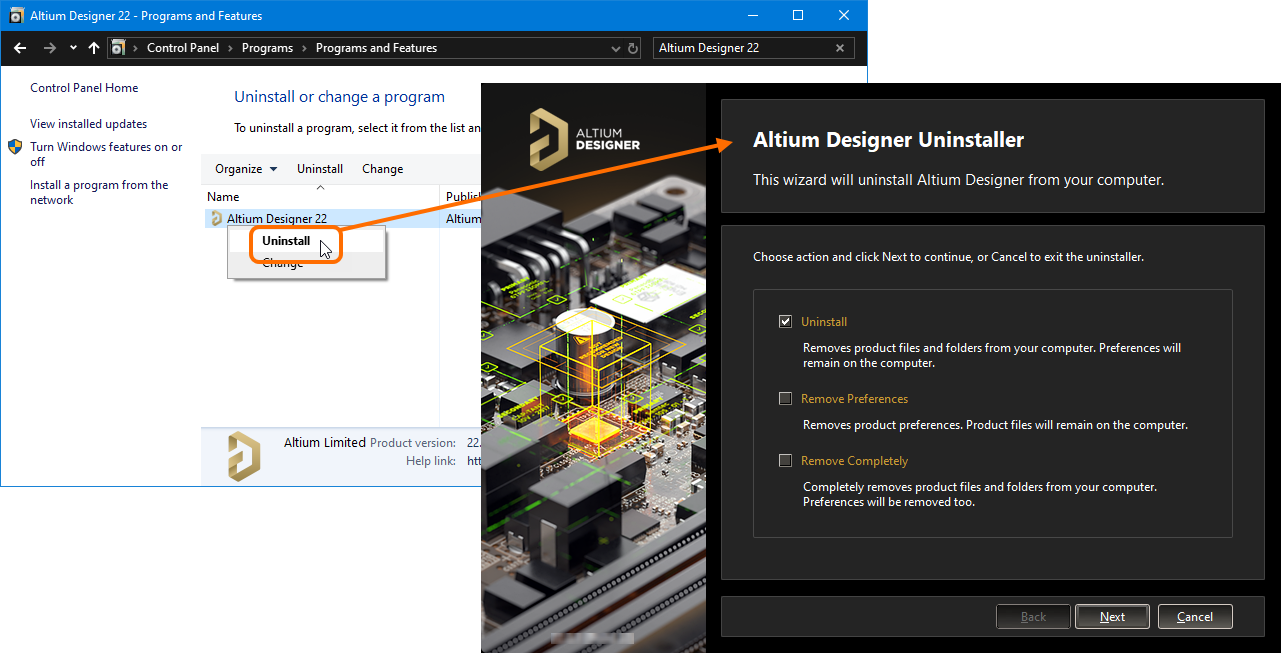Open the Organize dropdown menu

tap(246, 169)
